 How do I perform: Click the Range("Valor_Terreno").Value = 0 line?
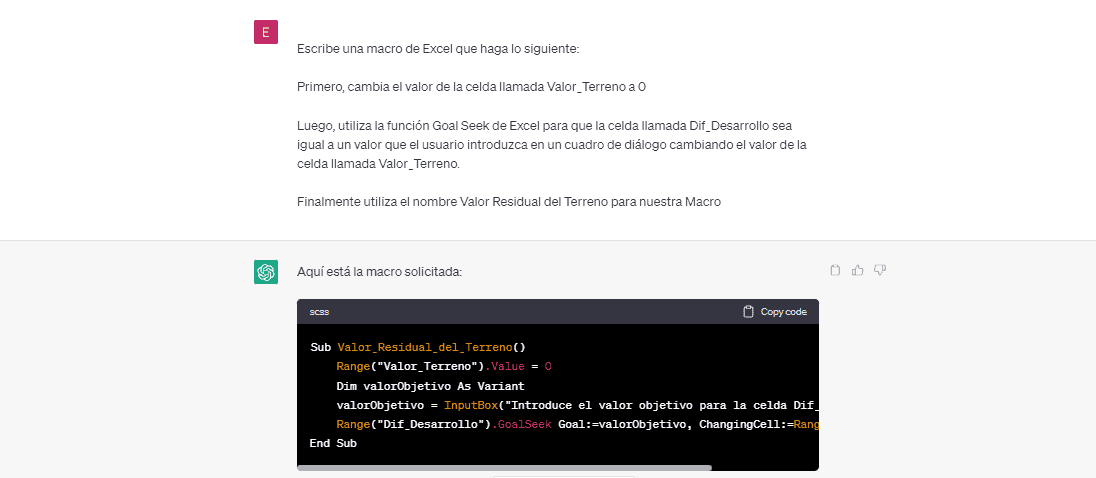pyautogui.click(x=445, y=367)
